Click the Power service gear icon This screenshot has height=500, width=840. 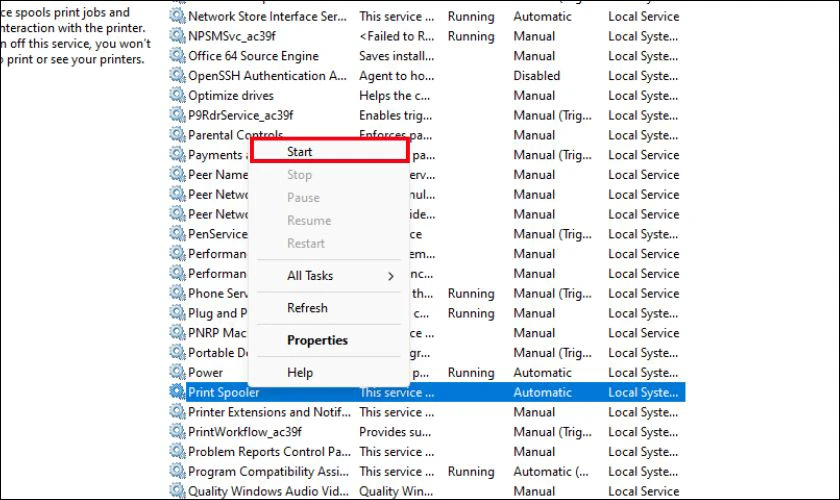pyautogui.click(x=177, y=372)
